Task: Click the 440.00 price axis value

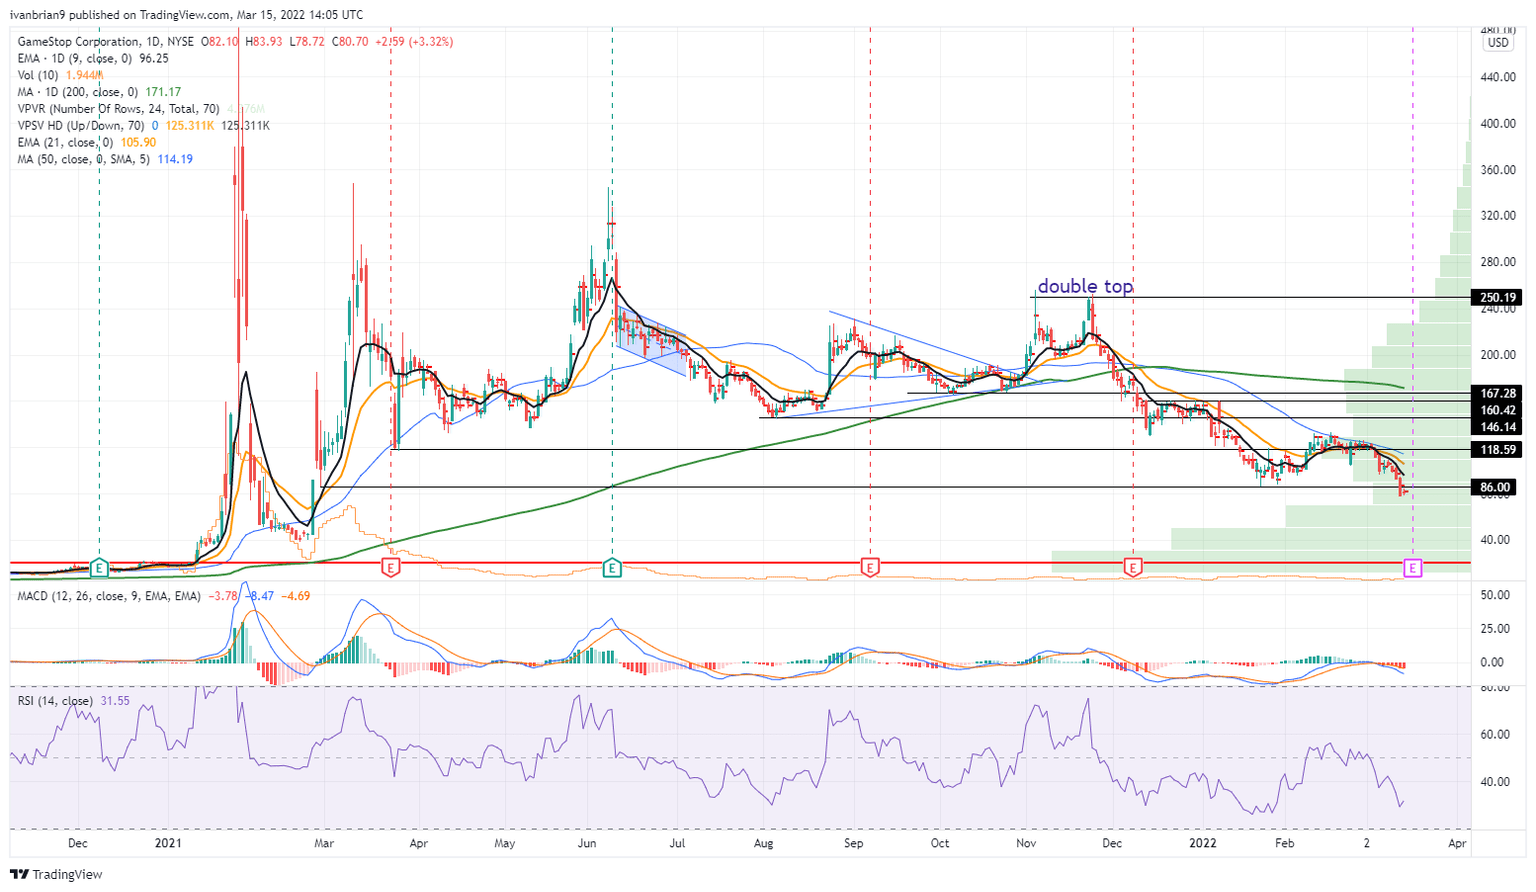Action: [1498, 77]
